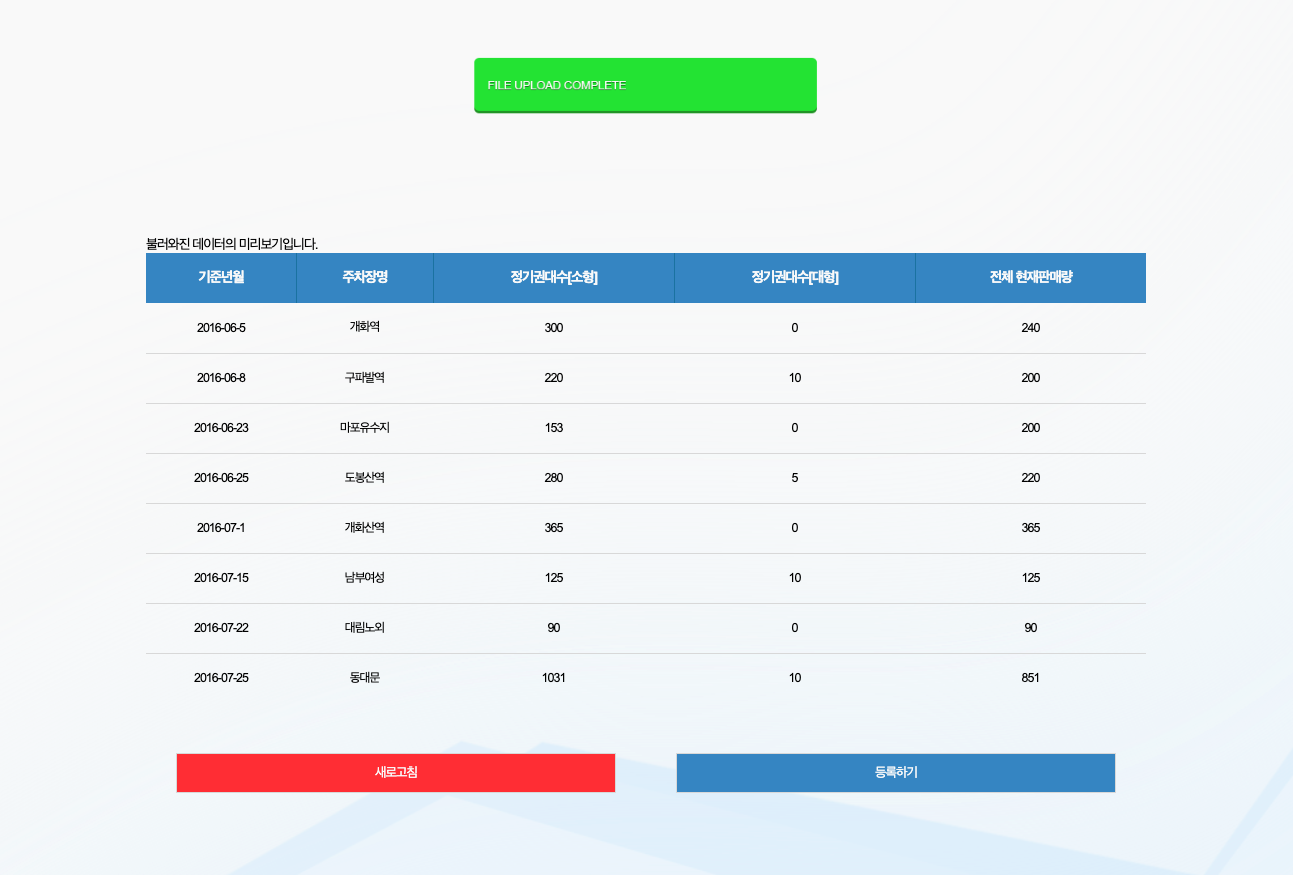Click parking lot name 마포유수지
Image resolution: width=1293 pixels, height=875 pixels.
pos(365,428)
